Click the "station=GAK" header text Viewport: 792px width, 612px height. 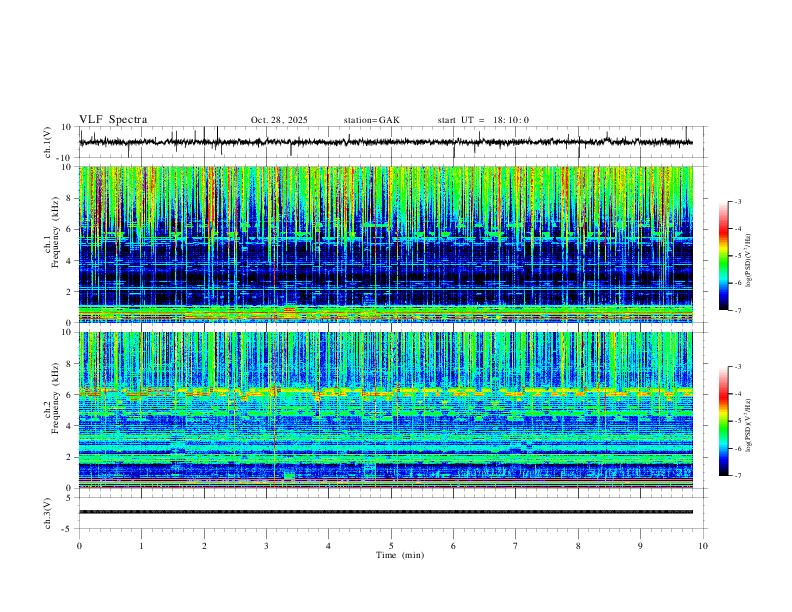point(371,120)
